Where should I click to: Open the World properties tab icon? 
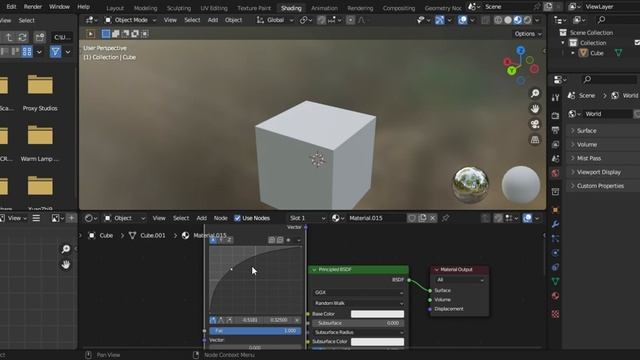point(555,173)
